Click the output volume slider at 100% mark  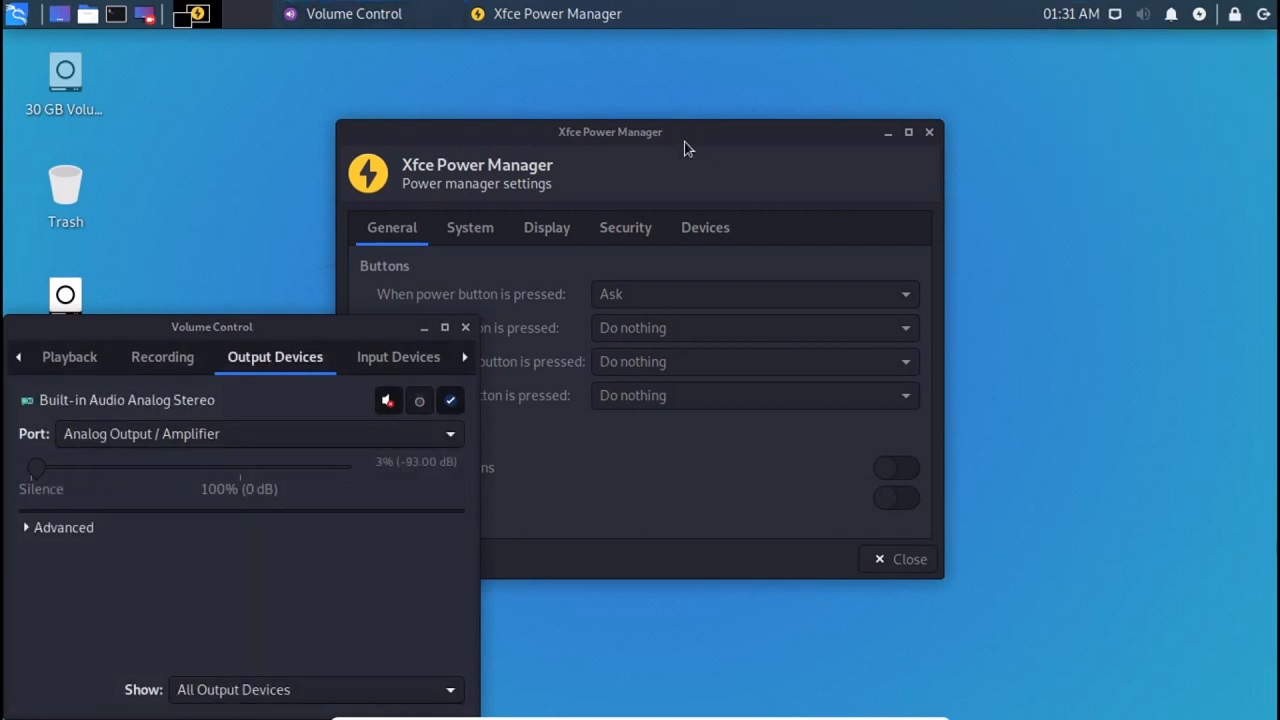tap(240, 467)
